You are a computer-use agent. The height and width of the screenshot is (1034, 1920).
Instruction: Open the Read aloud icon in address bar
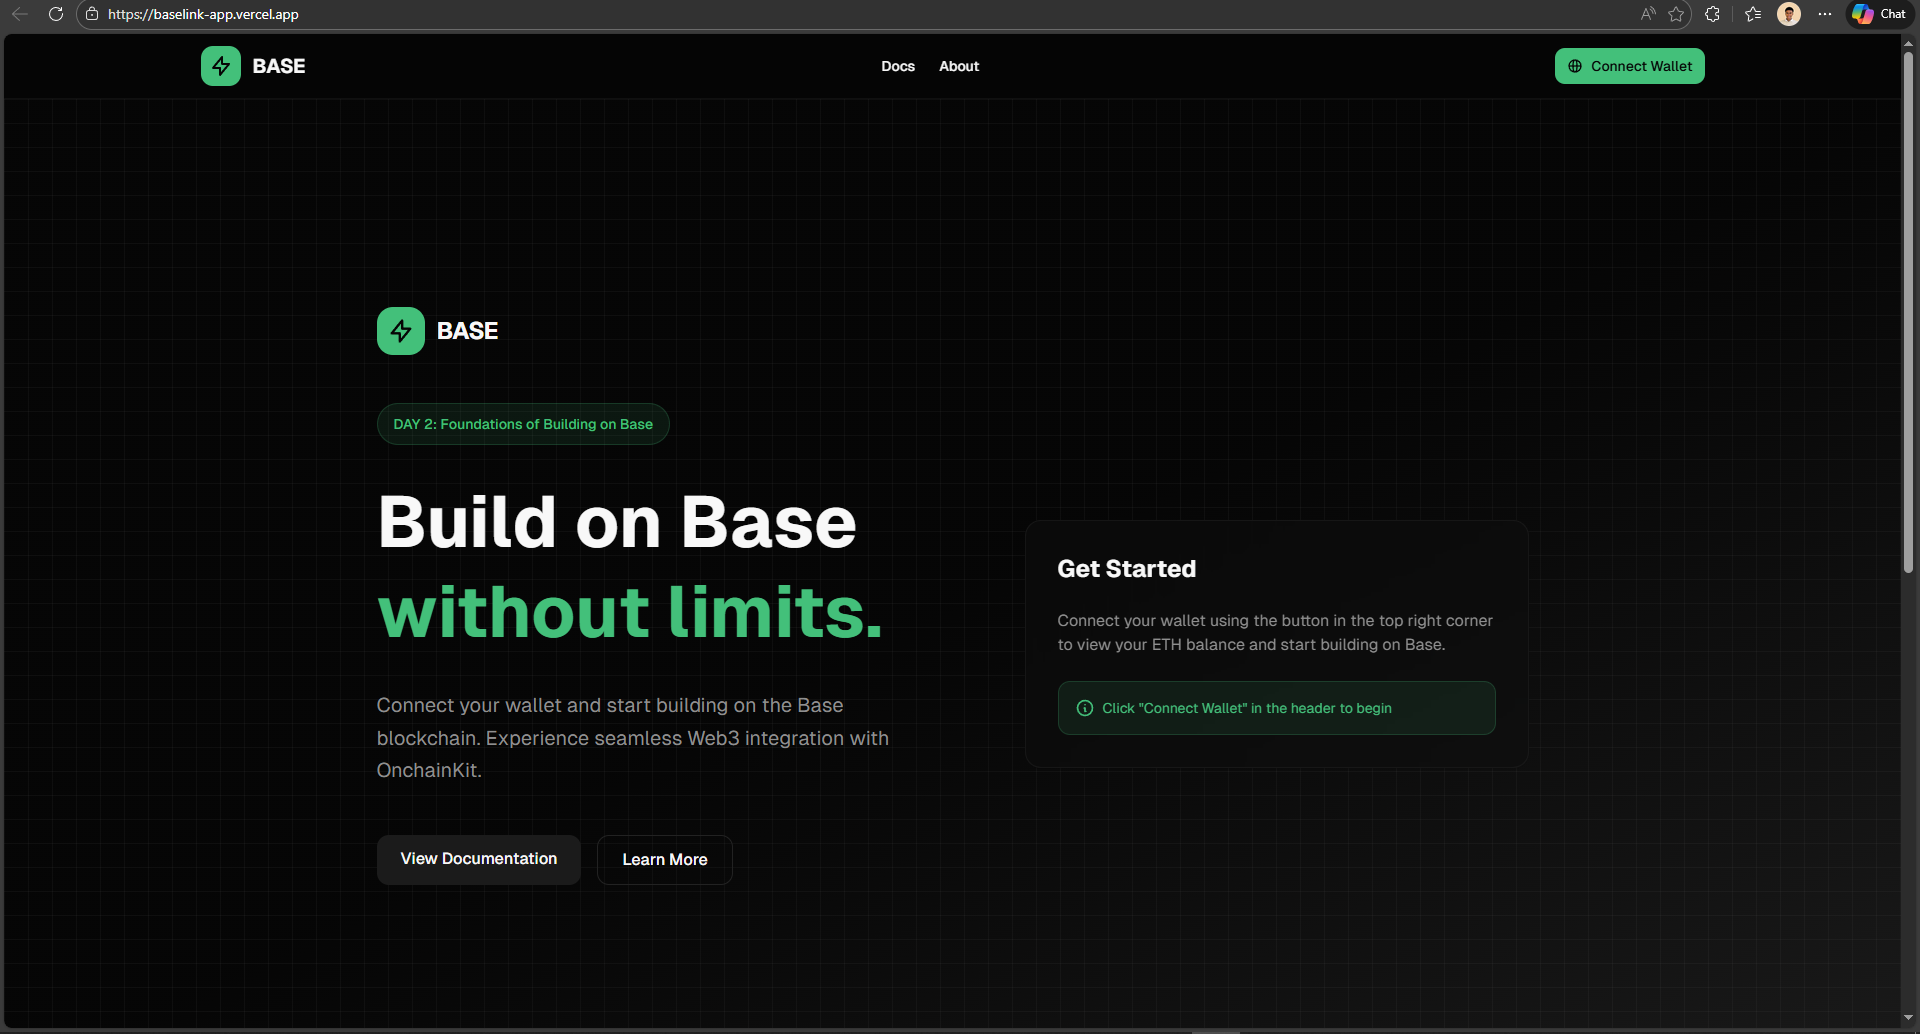1648,14
